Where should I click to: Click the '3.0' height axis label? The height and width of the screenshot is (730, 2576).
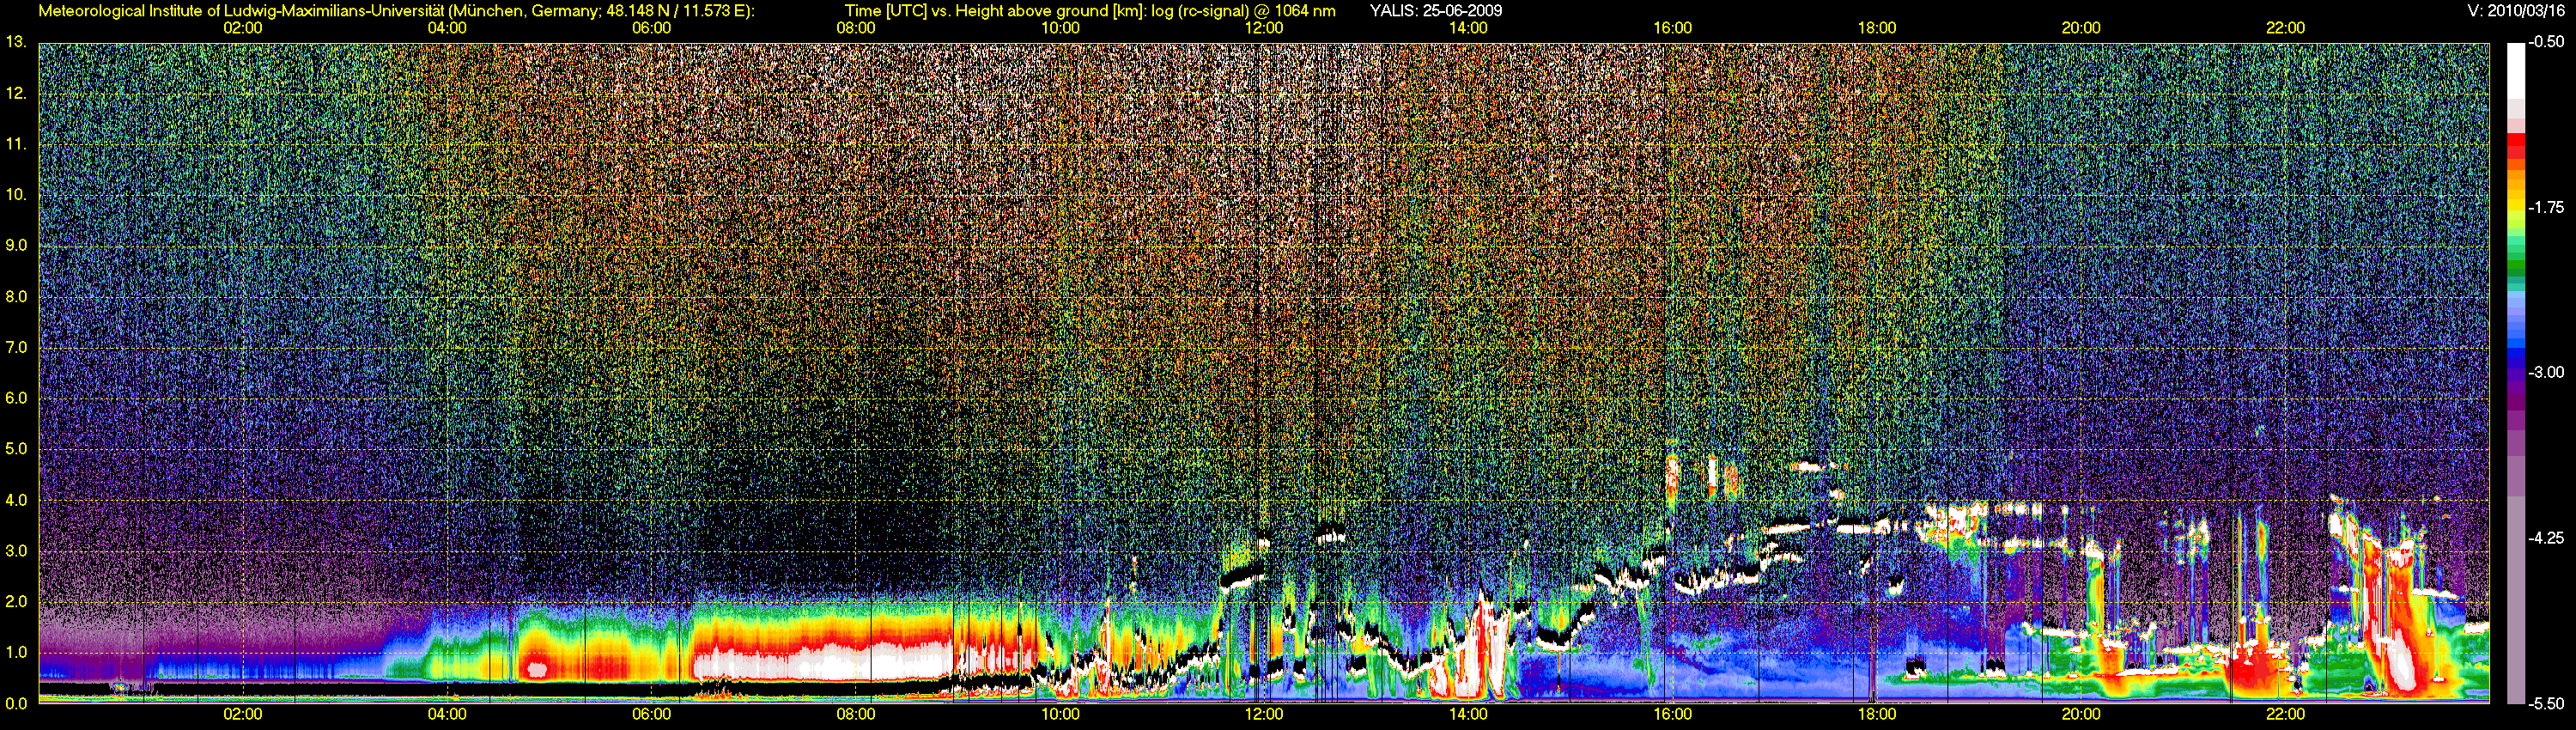(x=16, y=551)
